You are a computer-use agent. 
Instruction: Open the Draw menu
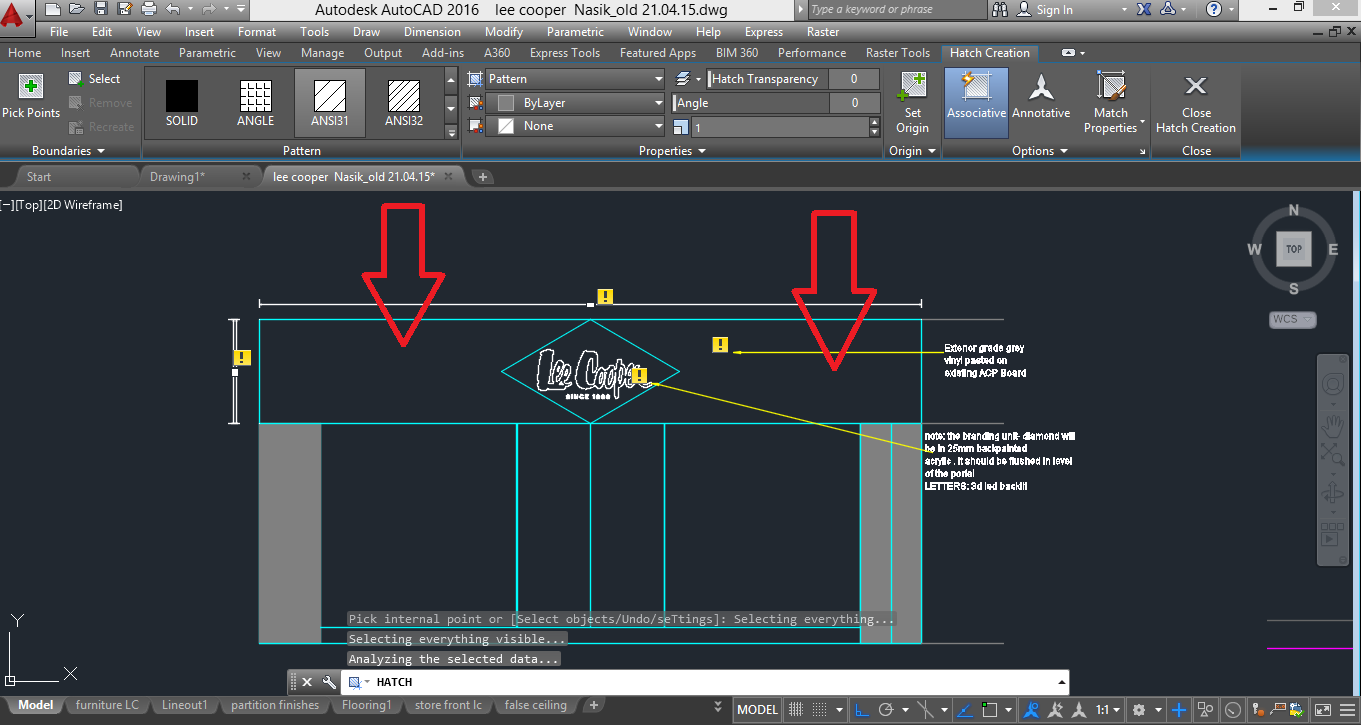pyautogui.click(x=367, y=32)
